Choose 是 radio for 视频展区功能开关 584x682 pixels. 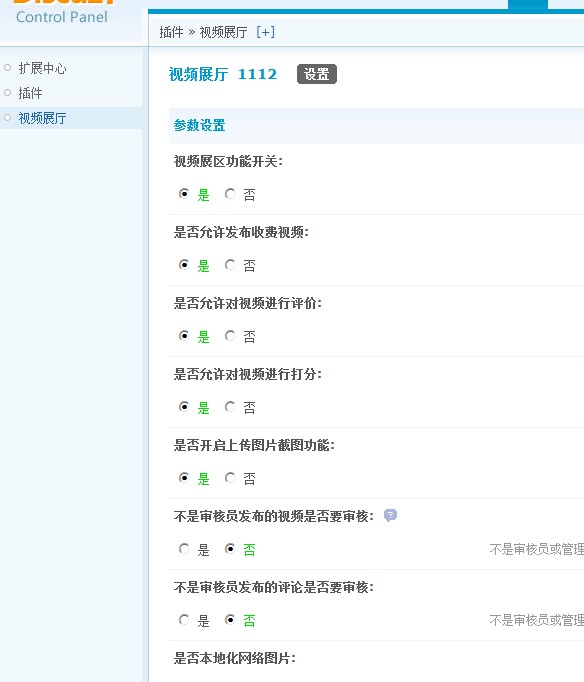[x=184, y=194]
